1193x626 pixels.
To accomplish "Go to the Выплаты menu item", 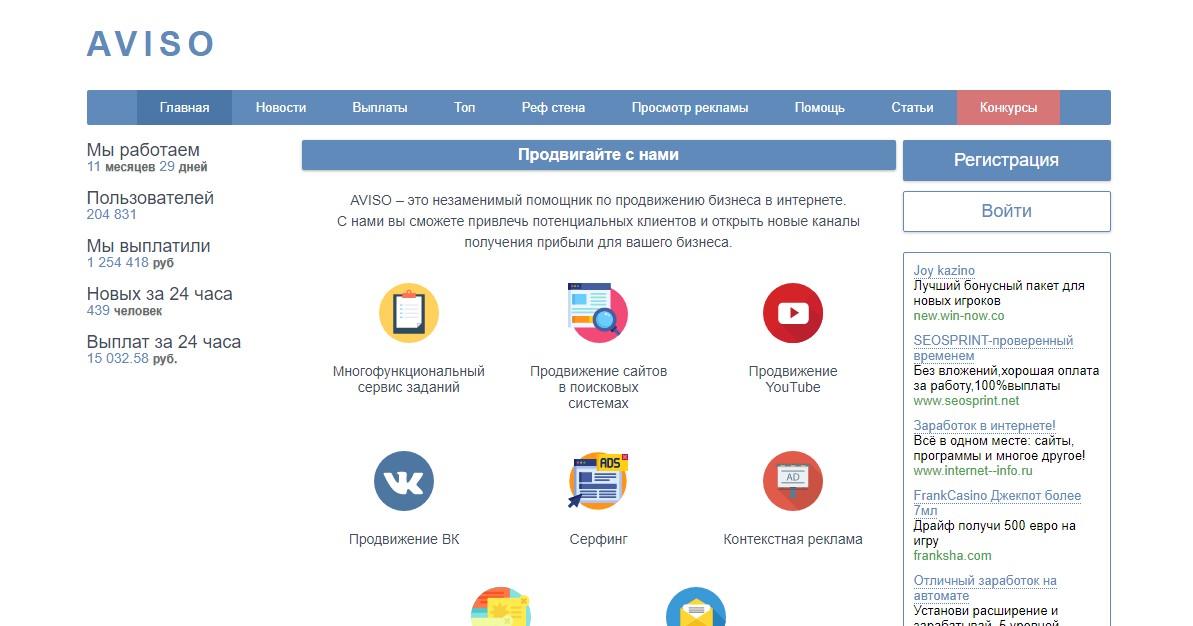I will coord(380,108).
